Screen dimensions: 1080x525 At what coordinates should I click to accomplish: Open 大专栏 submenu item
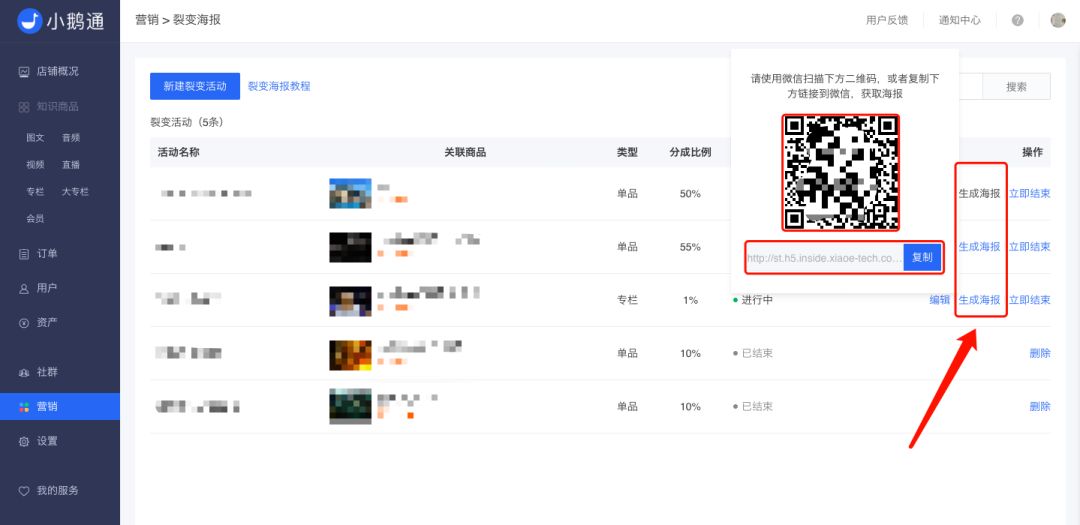click(x=75, y=192)
